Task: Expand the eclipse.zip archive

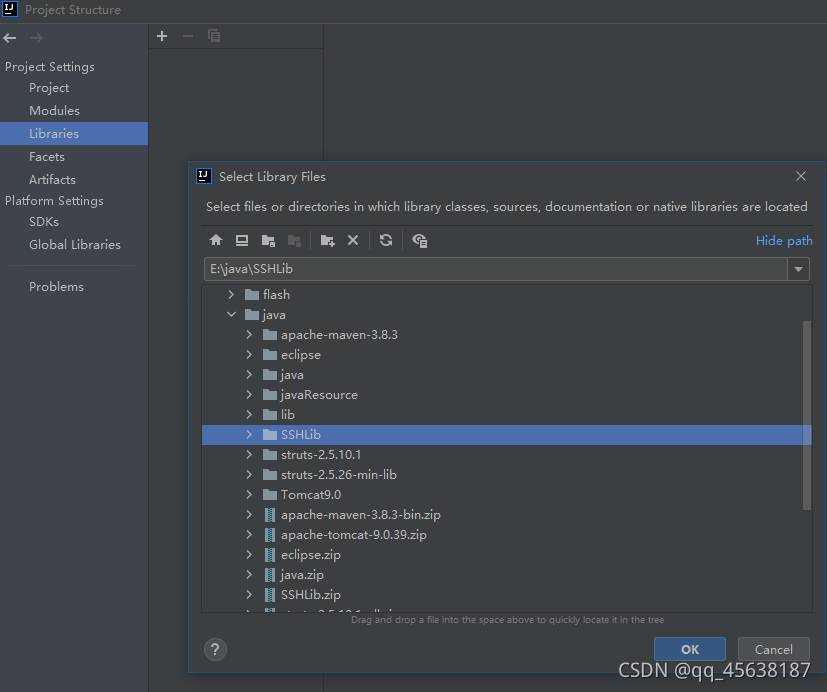Action: 249,555
